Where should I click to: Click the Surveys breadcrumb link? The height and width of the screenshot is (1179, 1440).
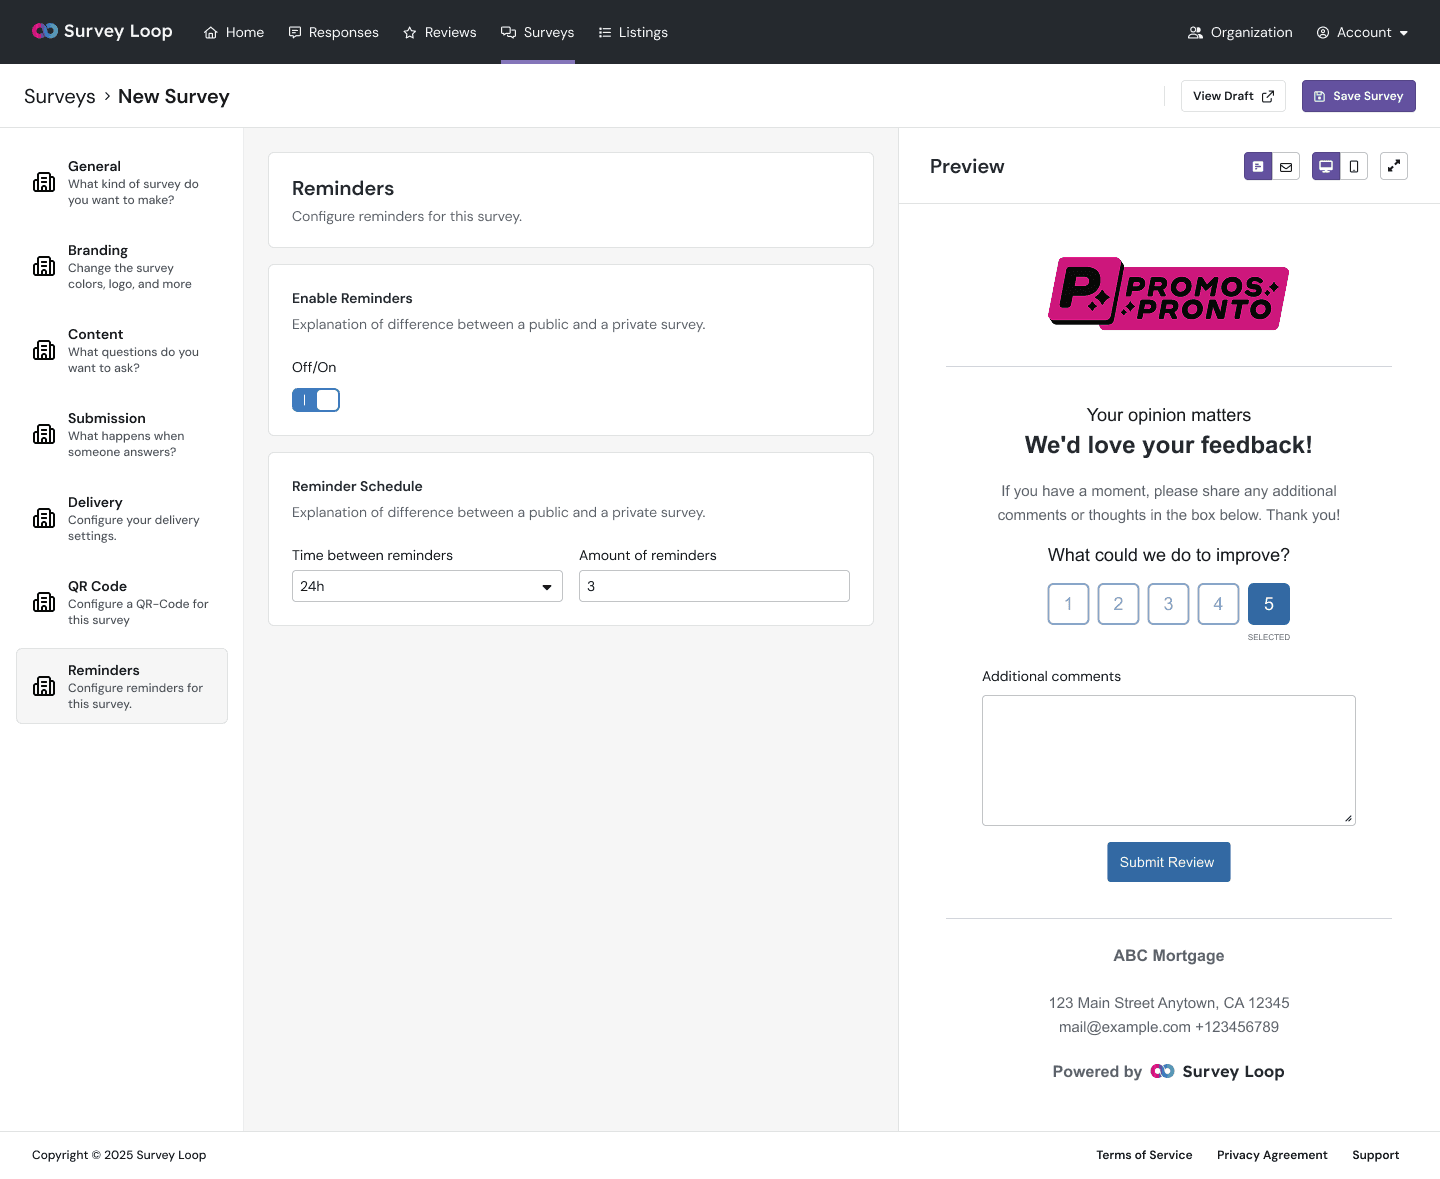[60, 96]
